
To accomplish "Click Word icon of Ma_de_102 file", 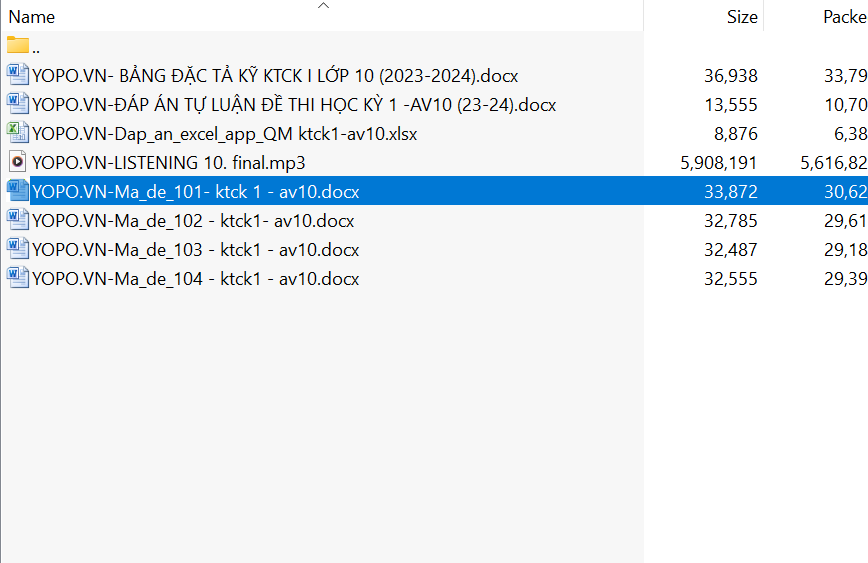I will point(17,220).
